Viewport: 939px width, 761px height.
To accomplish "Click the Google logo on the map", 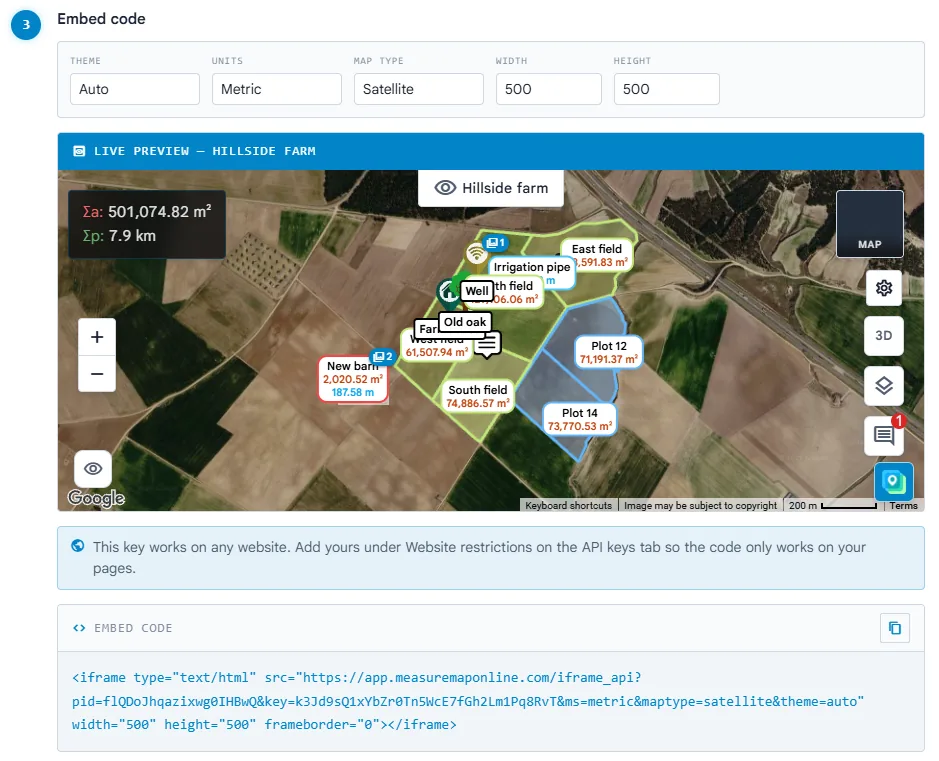I will tap(96, 498).
